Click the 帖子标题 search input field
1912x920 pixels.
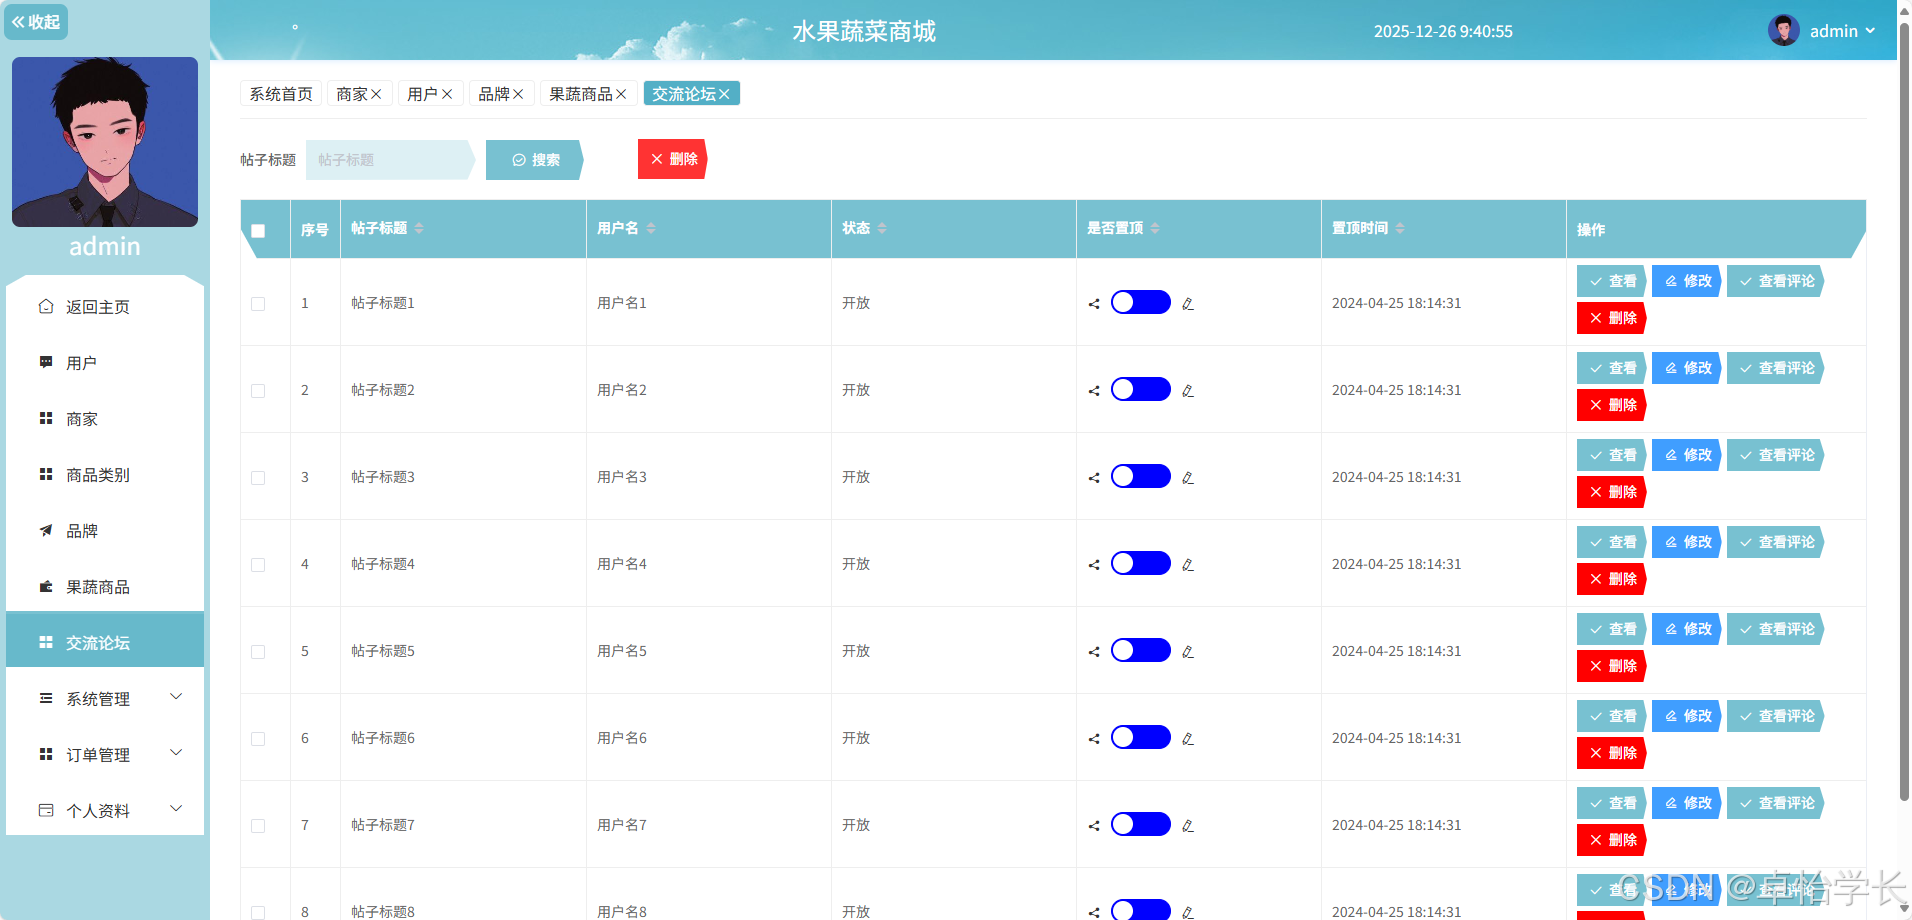[389, 160]
